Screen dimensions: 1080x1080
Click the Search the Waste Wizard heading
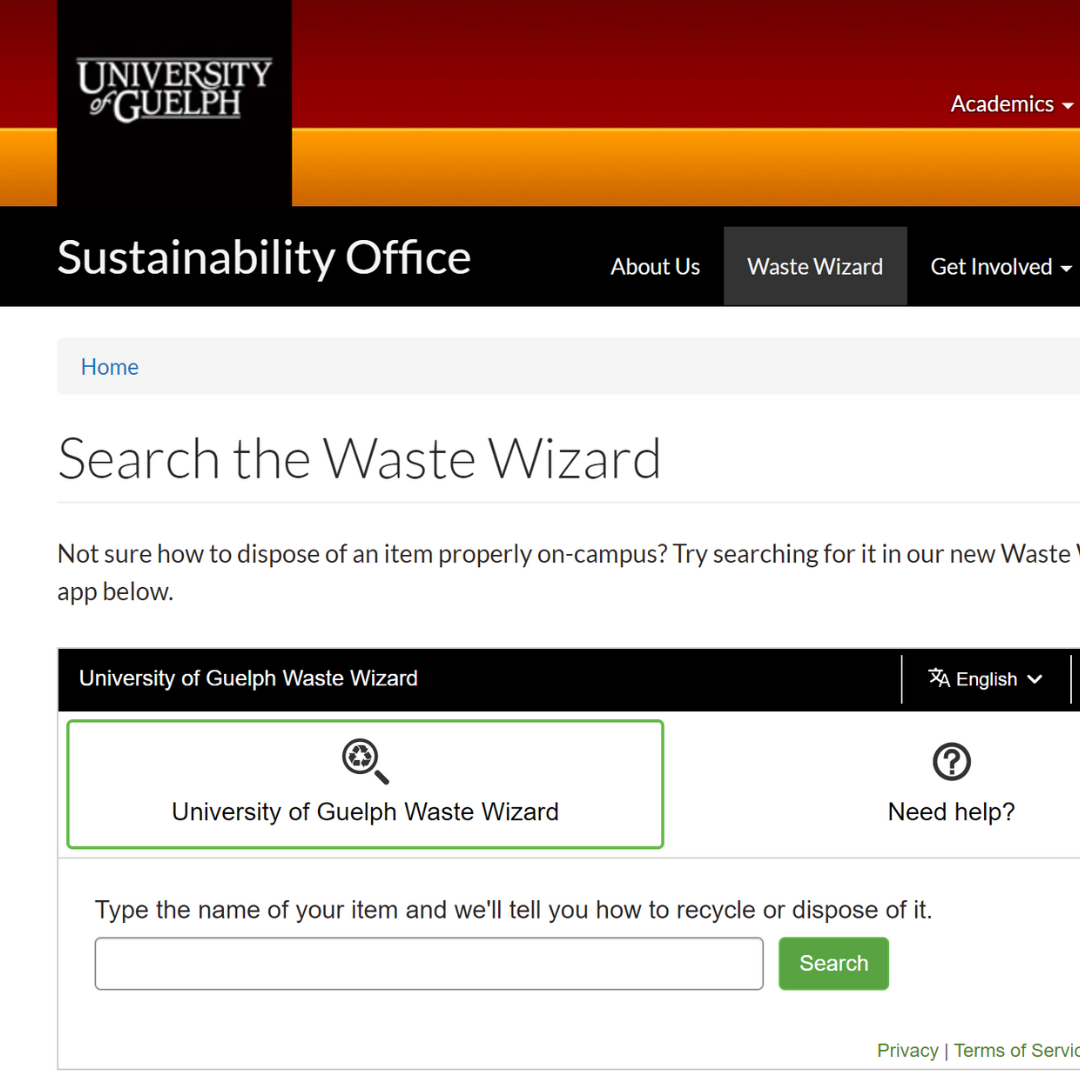pos(359,459)
